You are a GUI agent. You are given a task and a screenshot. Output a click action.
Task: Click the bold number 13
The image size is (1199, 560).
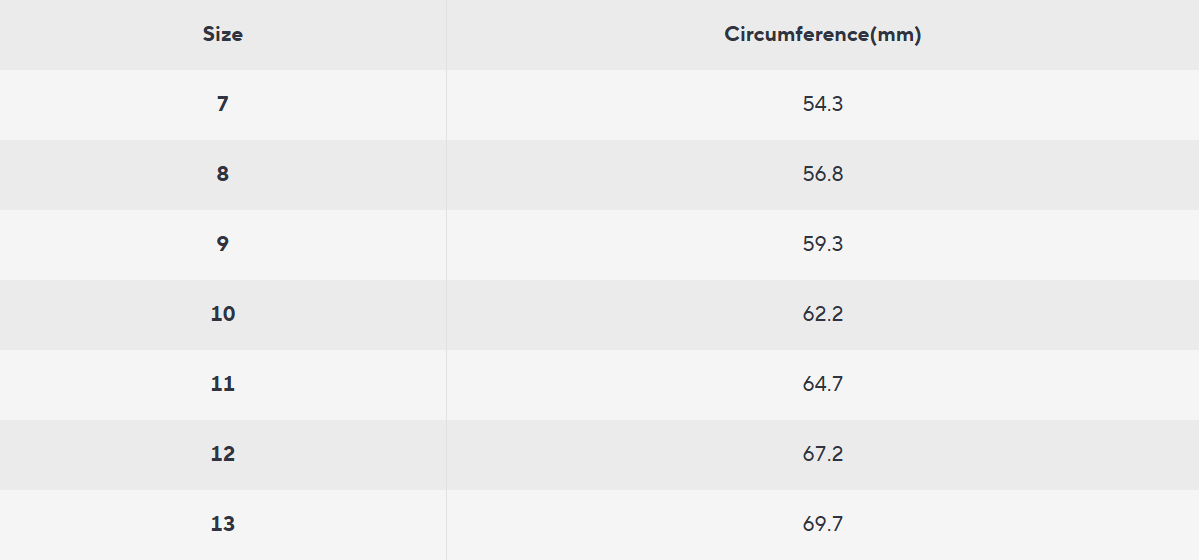pos(223,523)
